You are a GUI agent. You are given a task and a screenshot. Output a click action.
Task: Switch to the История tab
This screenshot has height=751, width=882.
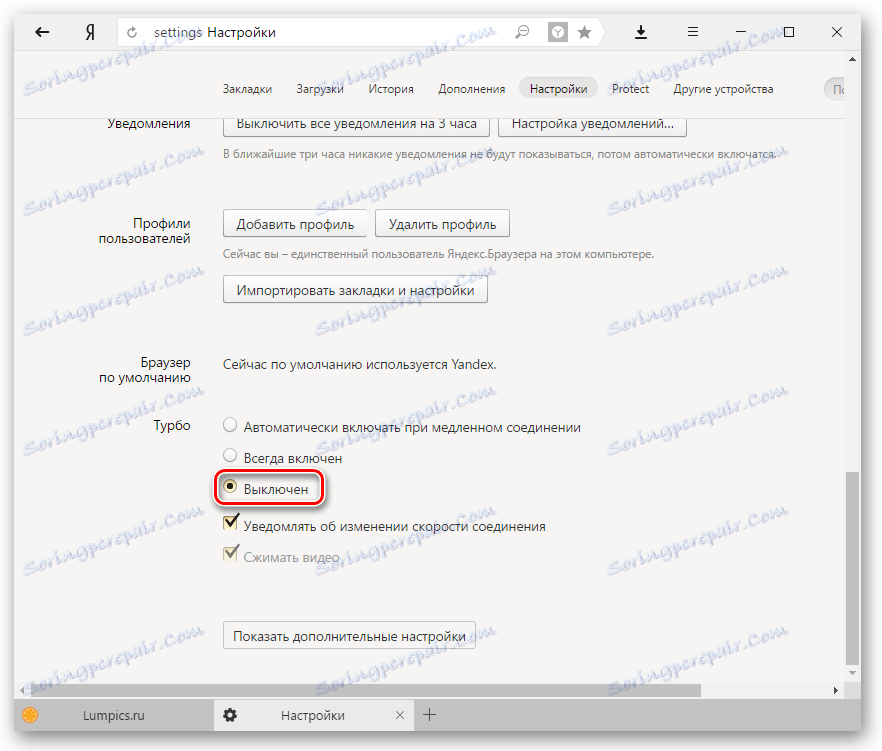(x=391, y=88)
